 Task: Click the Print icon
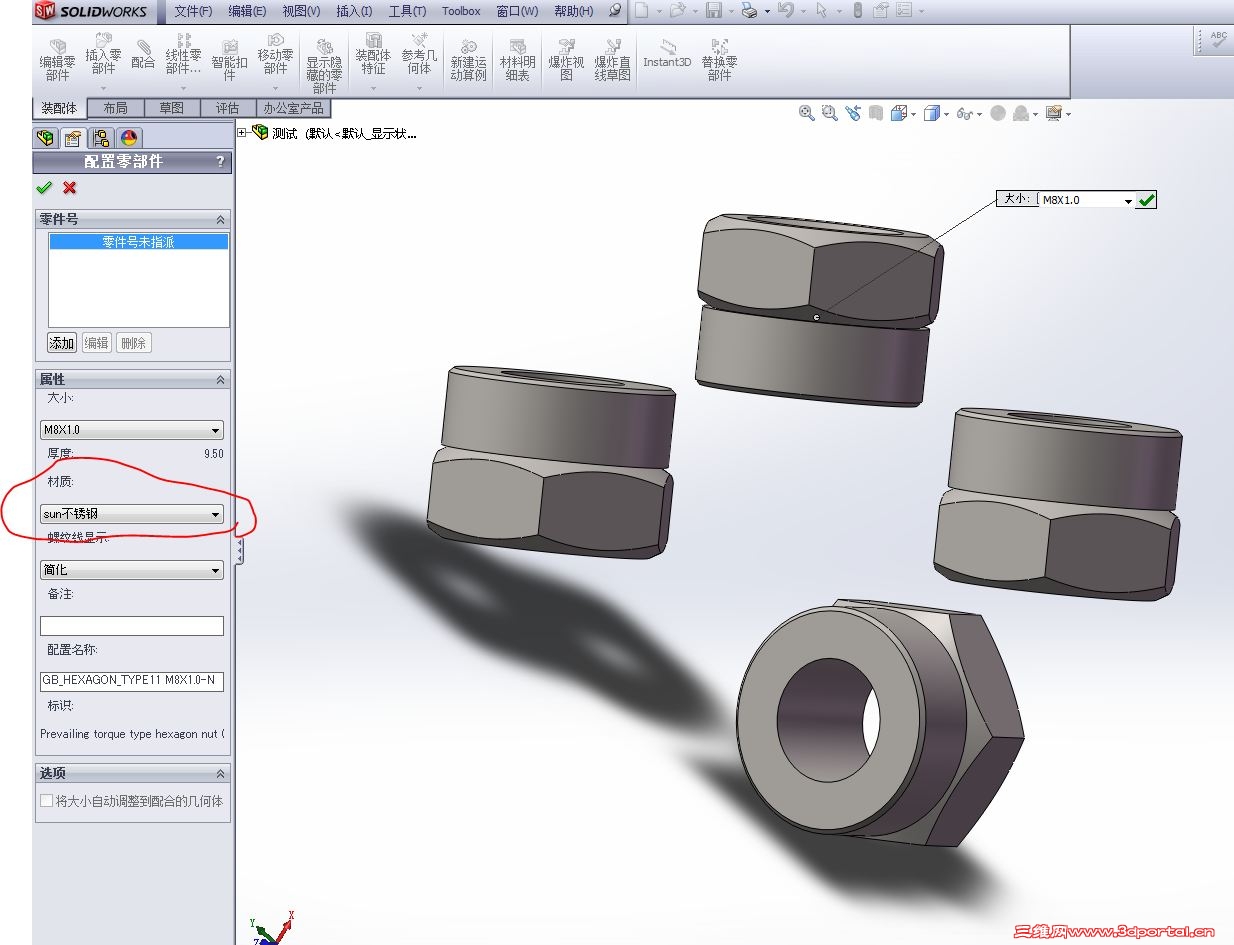coord(749,11)
